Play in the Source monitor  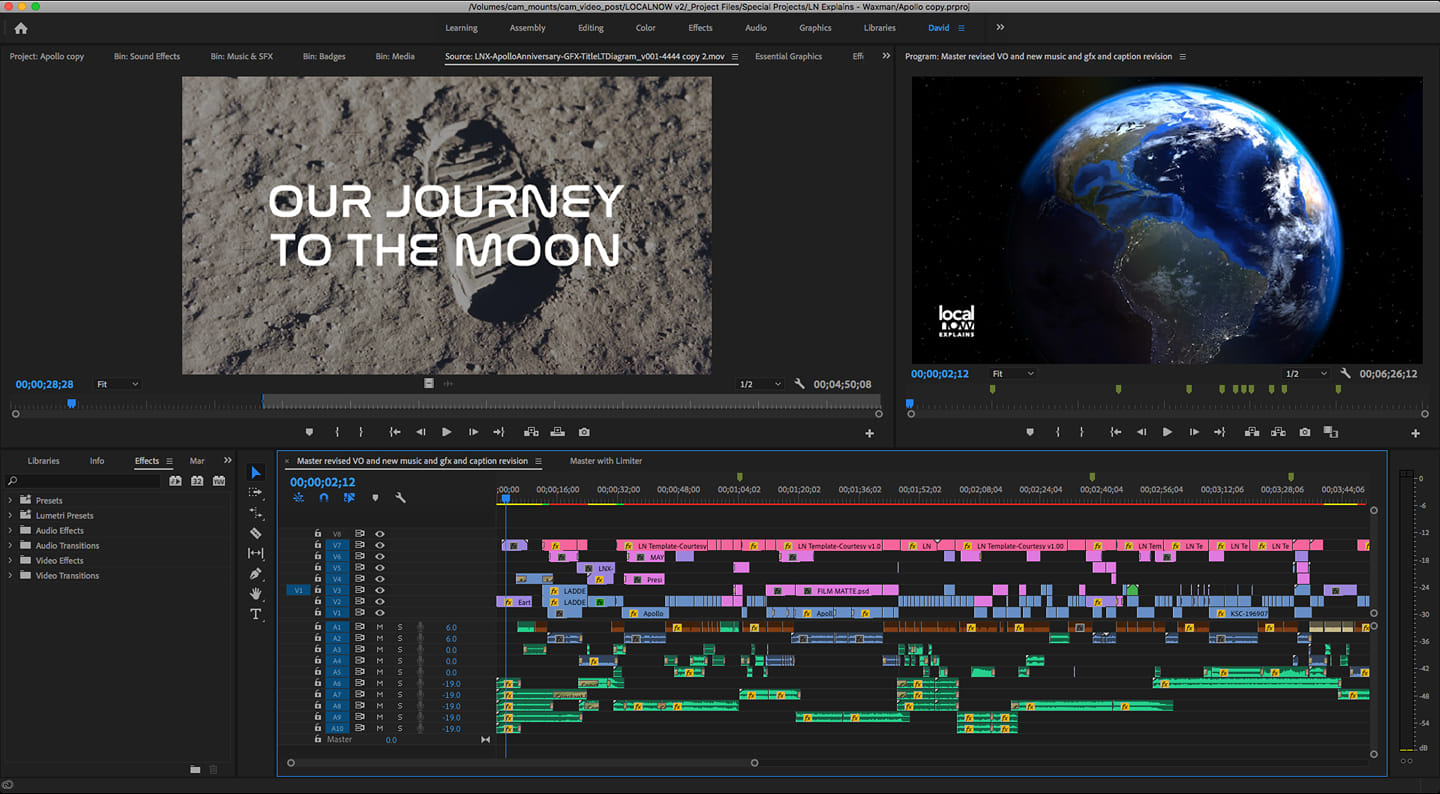[x=446, y=432]
